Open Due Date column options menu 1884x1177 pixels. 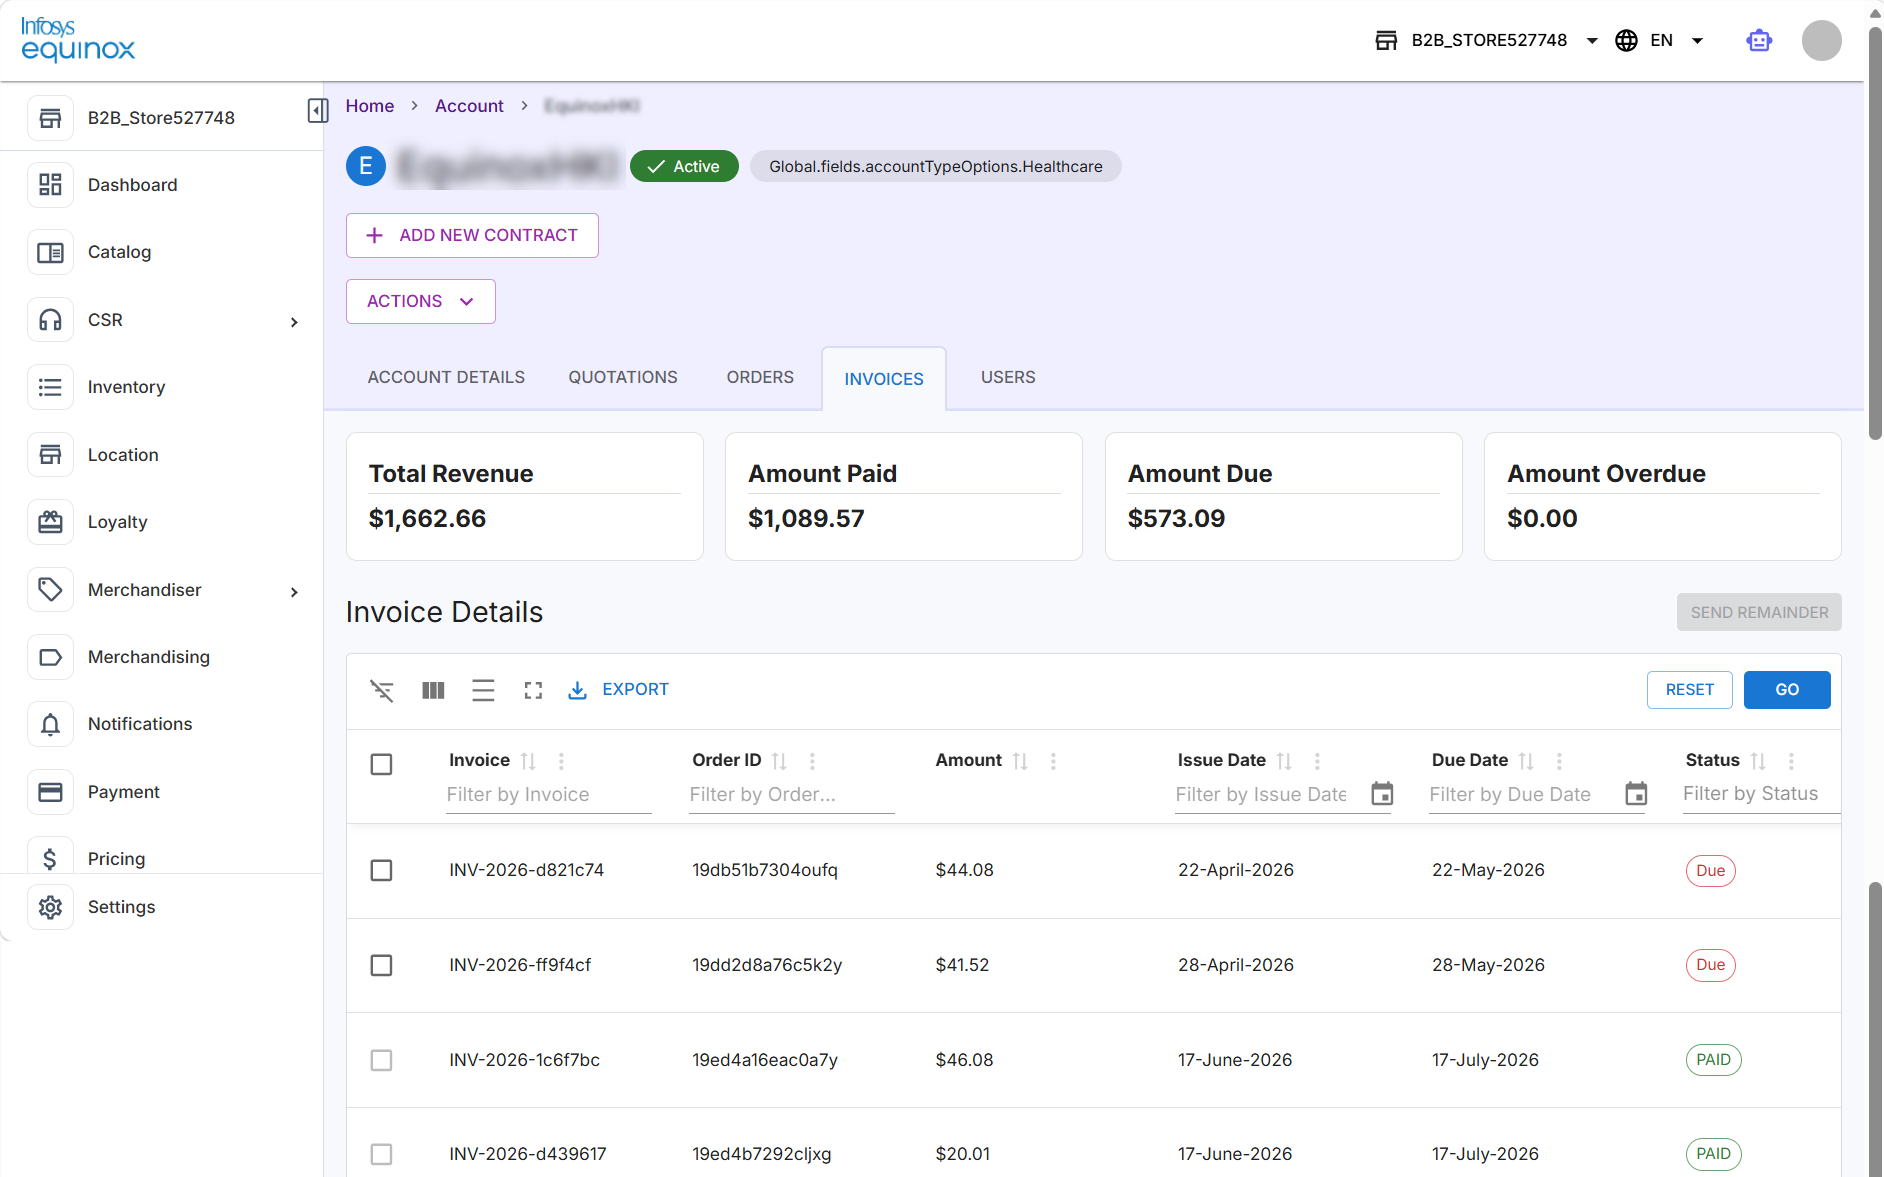pos(1559,761)
